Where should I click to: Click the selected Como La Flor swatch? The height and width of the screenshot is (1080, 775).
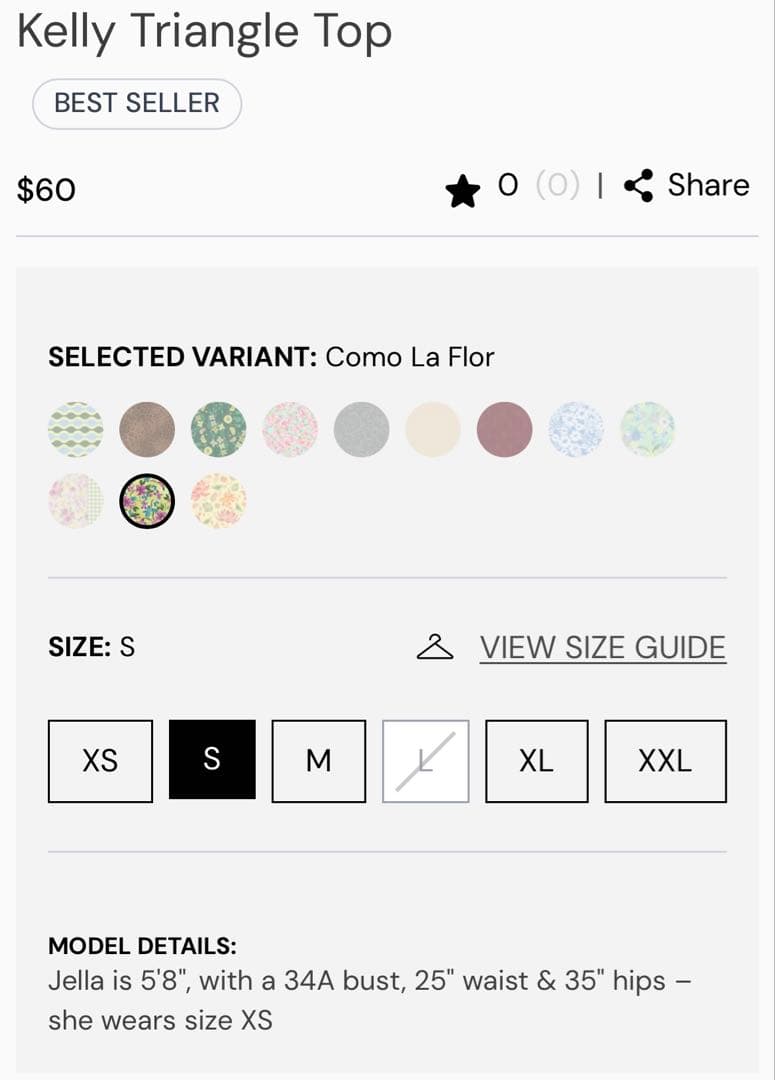click(x=147, y=501)
